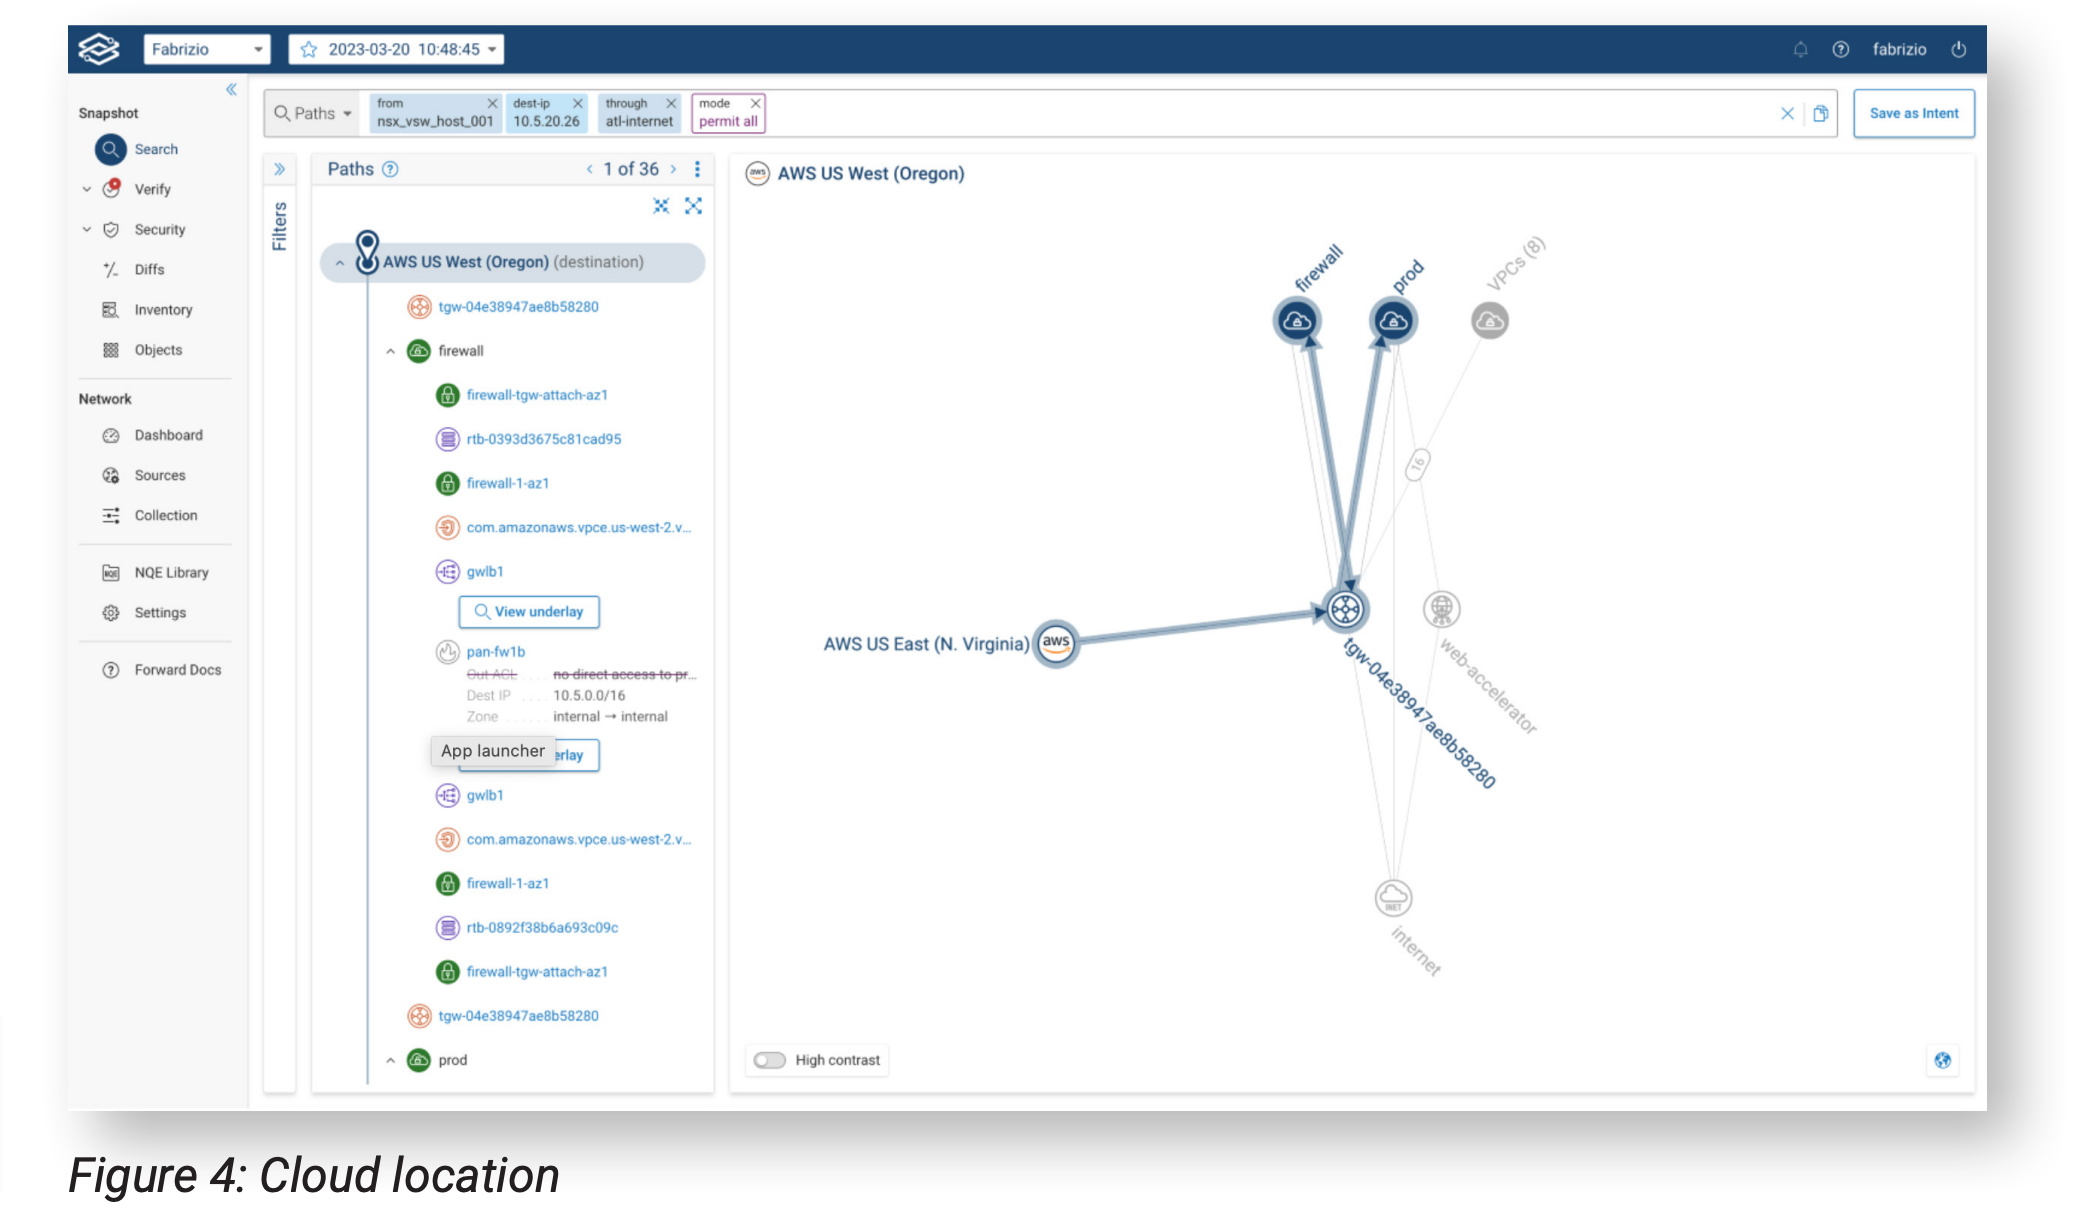Open NQE Library in the sidebar
2084x1230 pixels.
coord(171,573)
